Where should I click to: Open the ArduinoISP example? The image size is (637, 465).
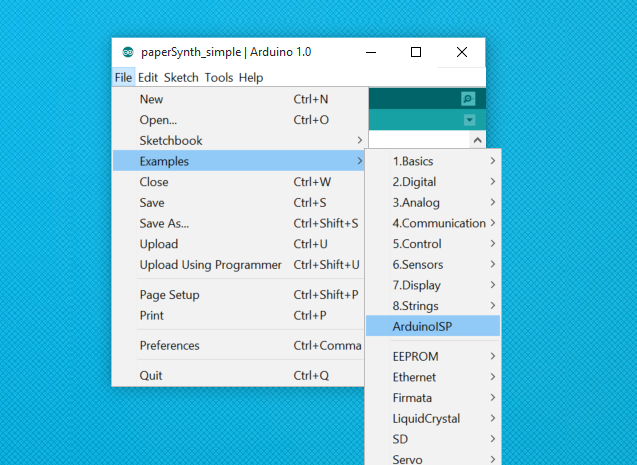pos(433,326)
